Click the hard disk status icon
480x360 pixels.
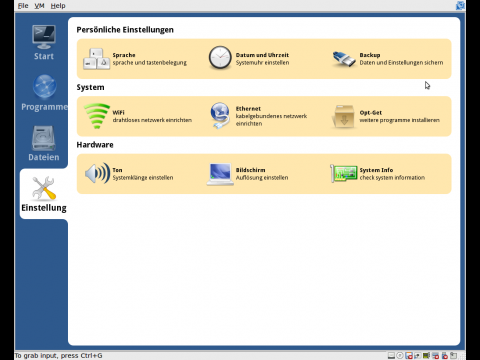point(391,355)
